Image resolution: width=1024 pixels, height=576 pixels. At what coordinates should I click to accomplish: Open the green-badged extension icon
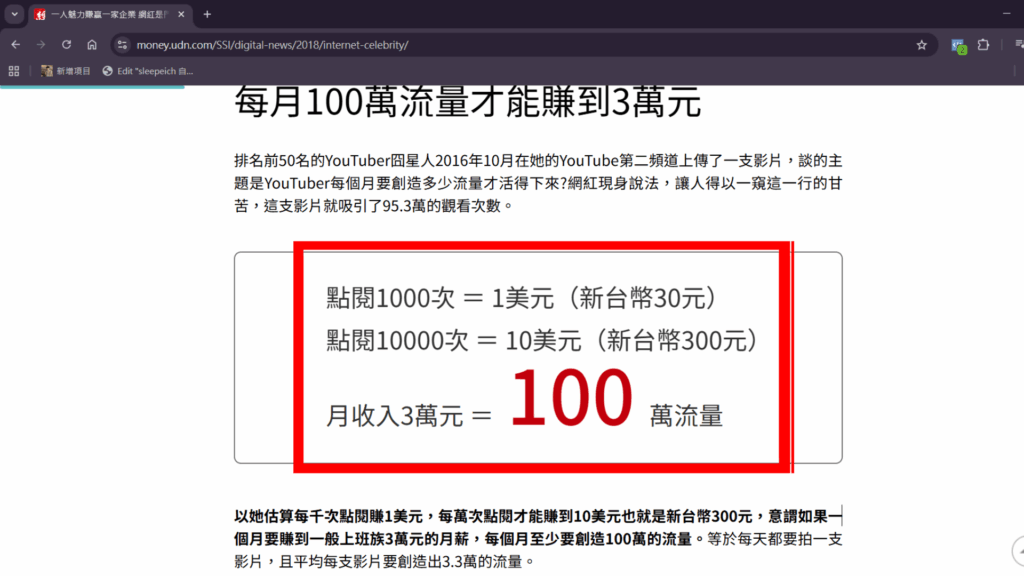click(958, 45)
